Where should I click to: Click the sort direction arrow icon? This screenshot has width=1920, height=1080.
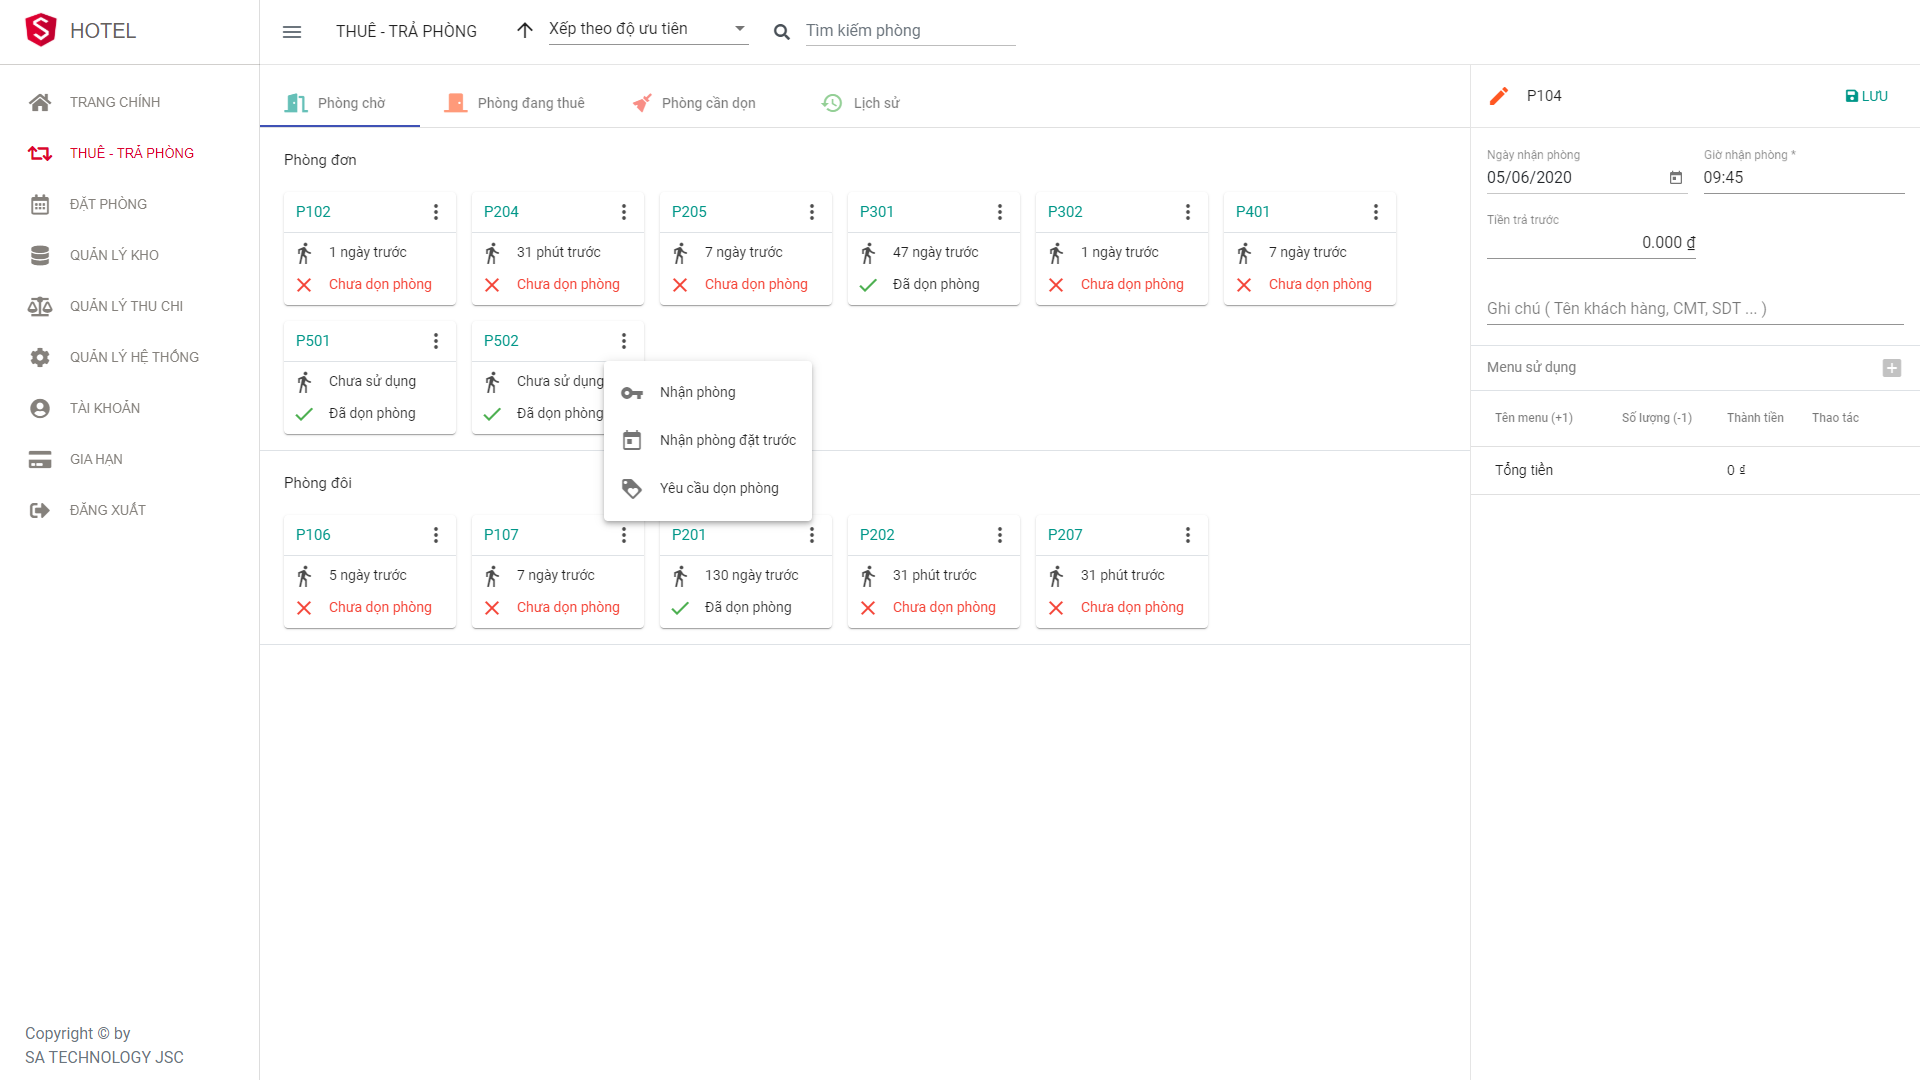click(525, 31)
